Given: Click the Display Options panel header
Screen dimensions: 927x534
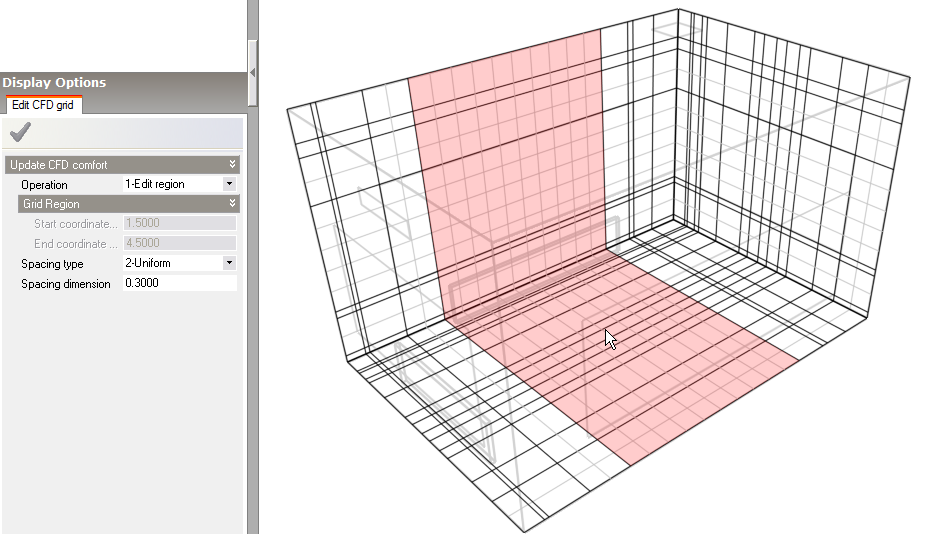Looking at the screenshot, I should coord(54,83).
